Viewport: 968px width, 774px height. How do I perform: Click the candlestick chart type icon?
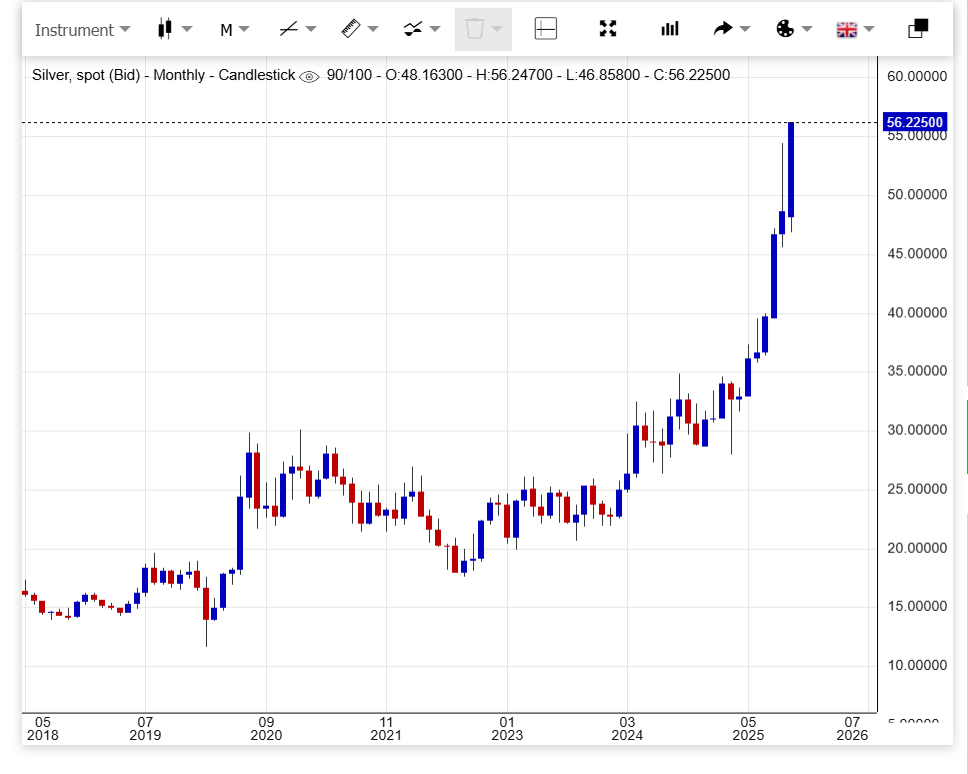pos(166,29)
